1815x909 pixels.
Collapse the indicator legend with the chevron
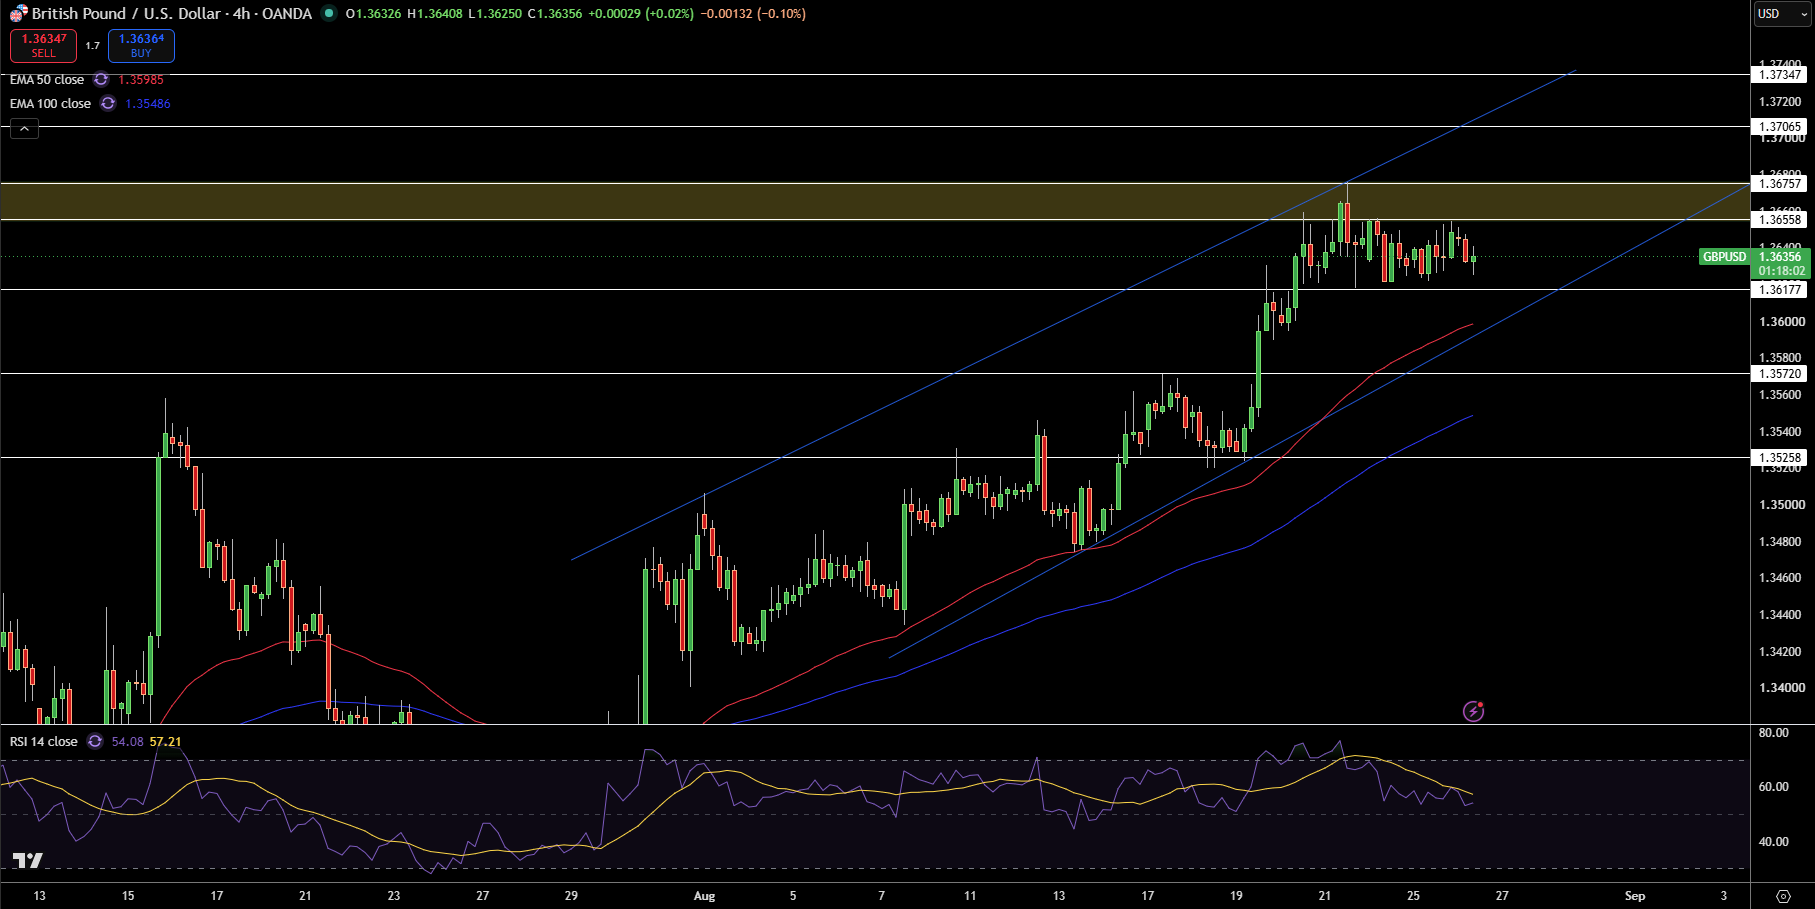[x=25, y=128]
